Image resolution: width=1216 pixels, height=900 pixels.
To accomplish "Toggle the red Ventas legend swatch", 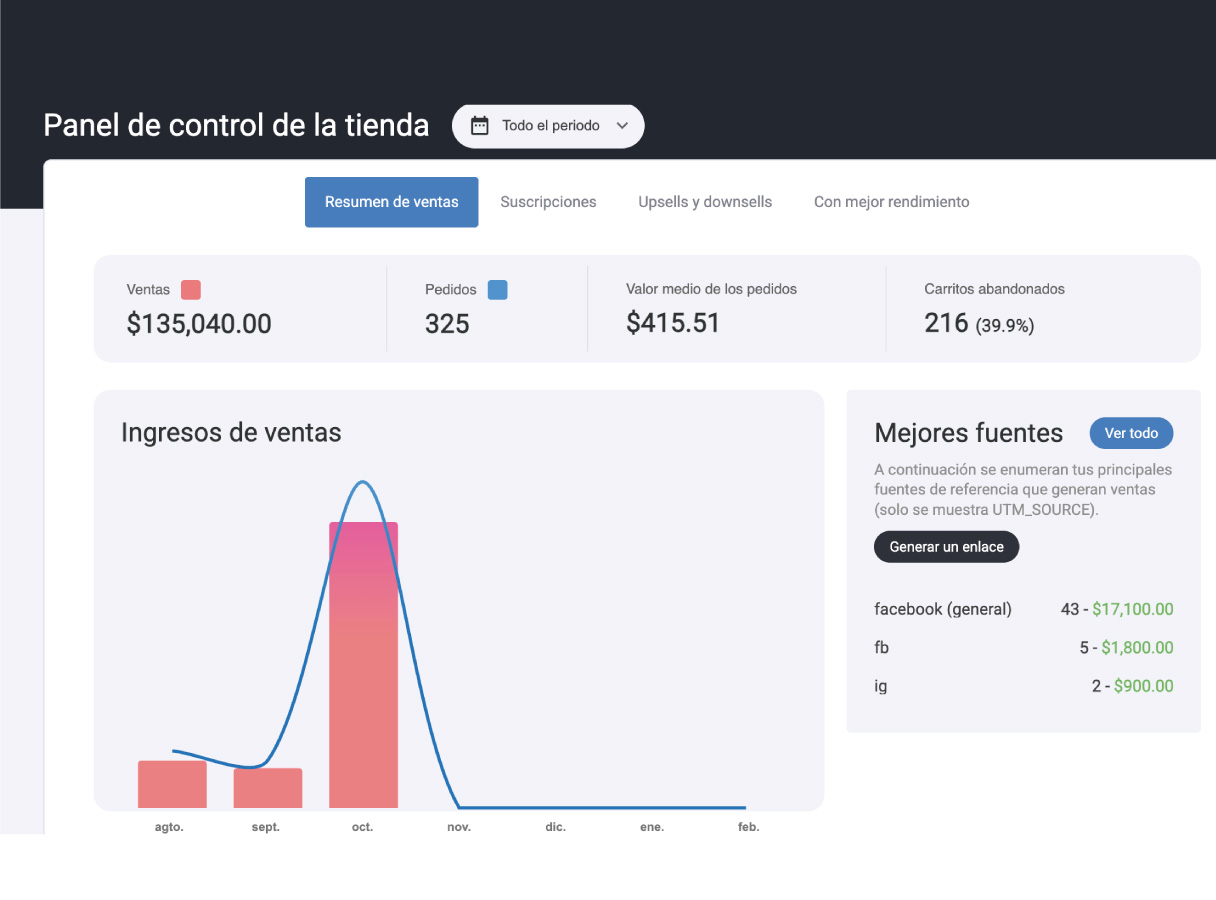I will 190,290.
